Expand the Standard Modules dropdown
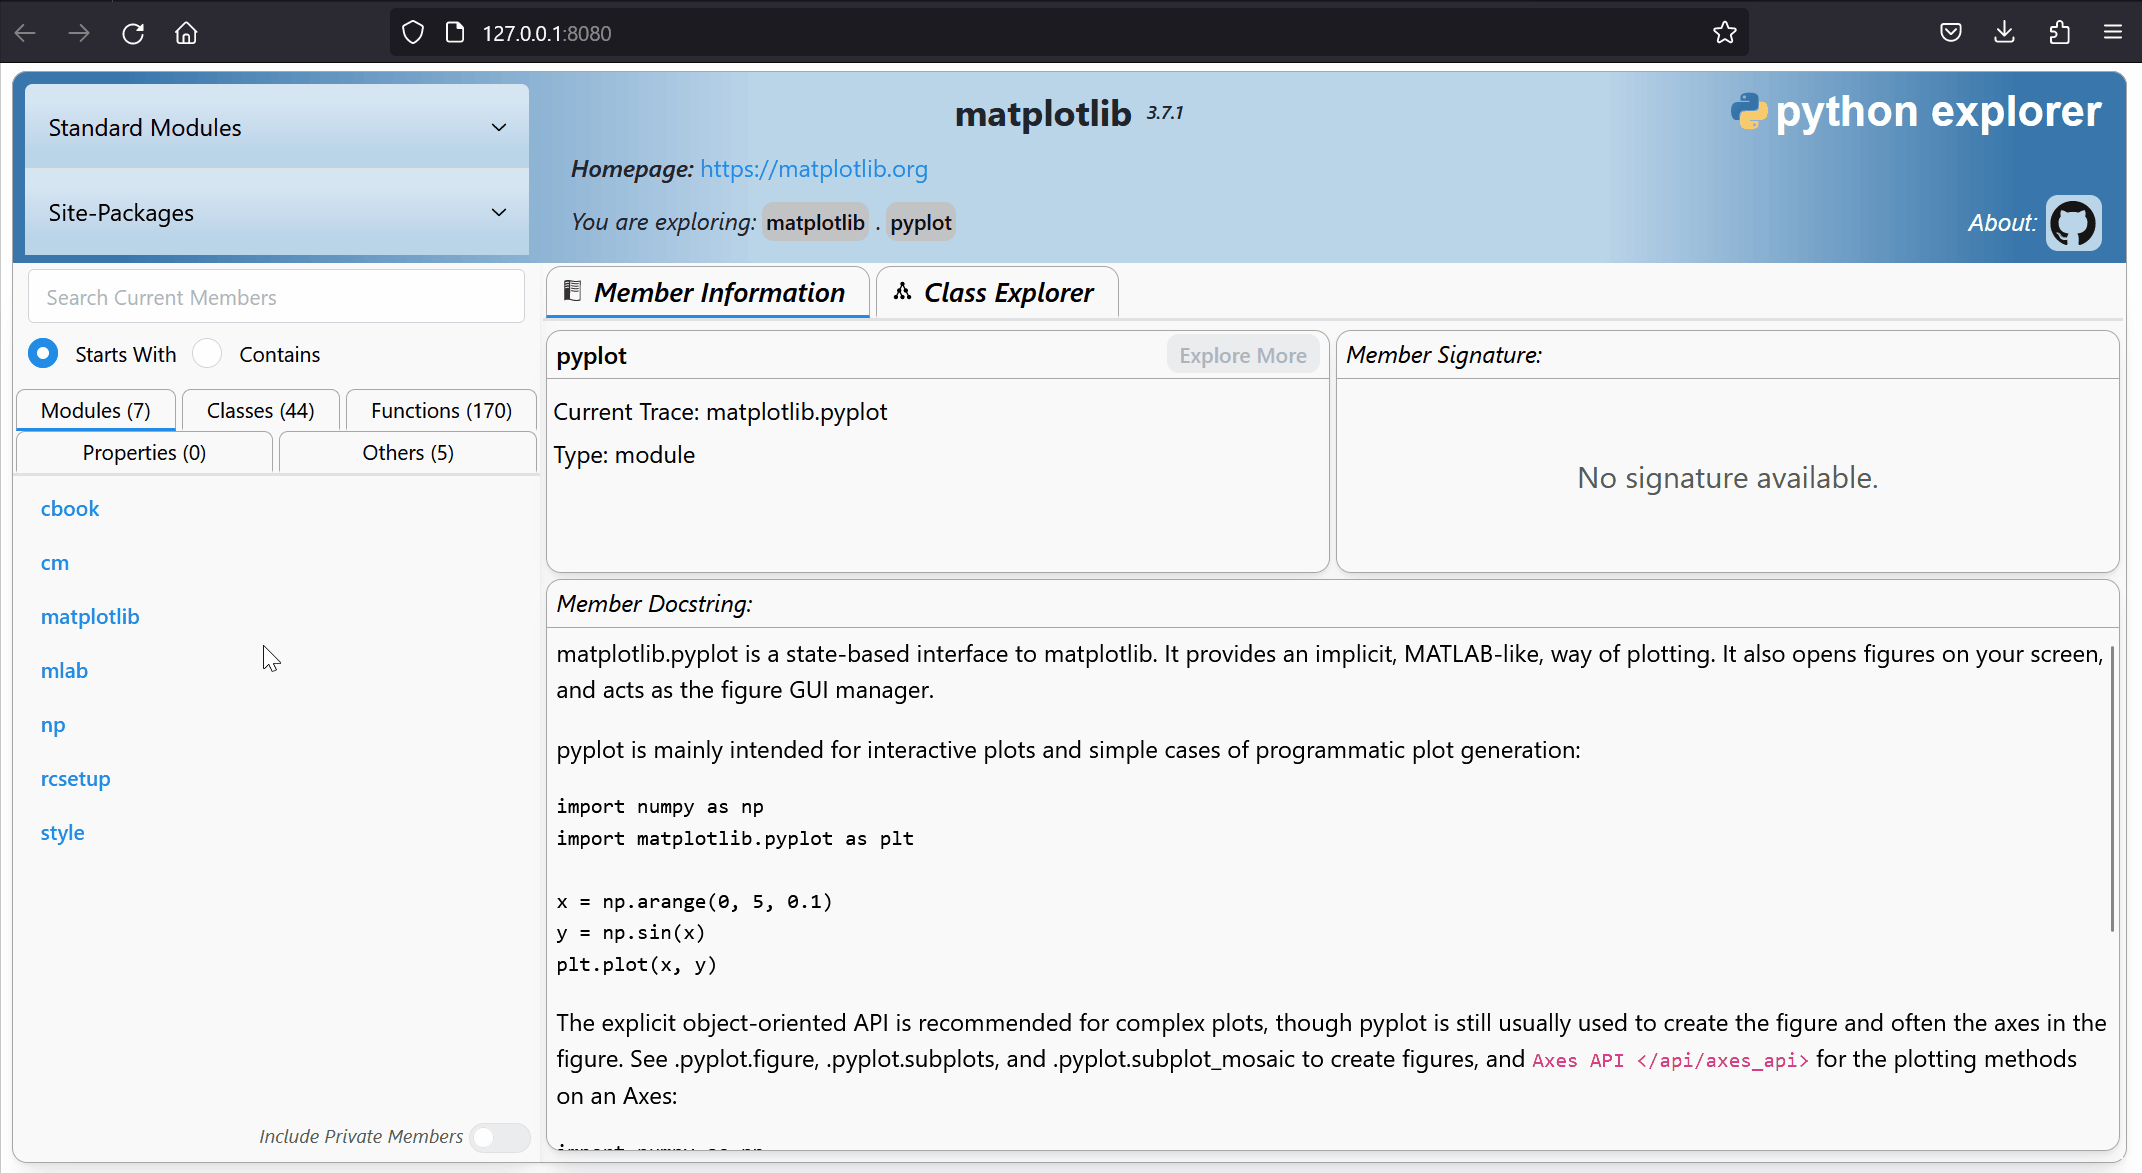The height and width of the screenshot is (1173, 2142). coord(277,127)
